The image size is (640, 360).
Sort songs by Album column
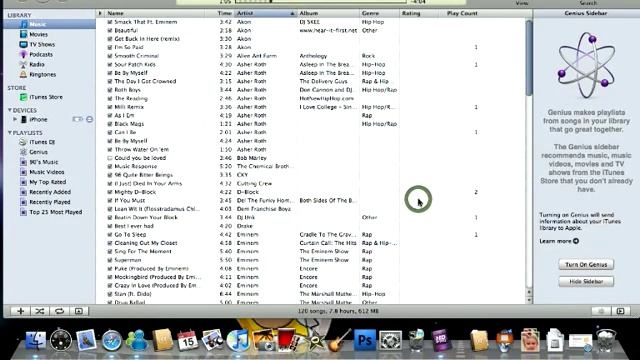point(328,13)
